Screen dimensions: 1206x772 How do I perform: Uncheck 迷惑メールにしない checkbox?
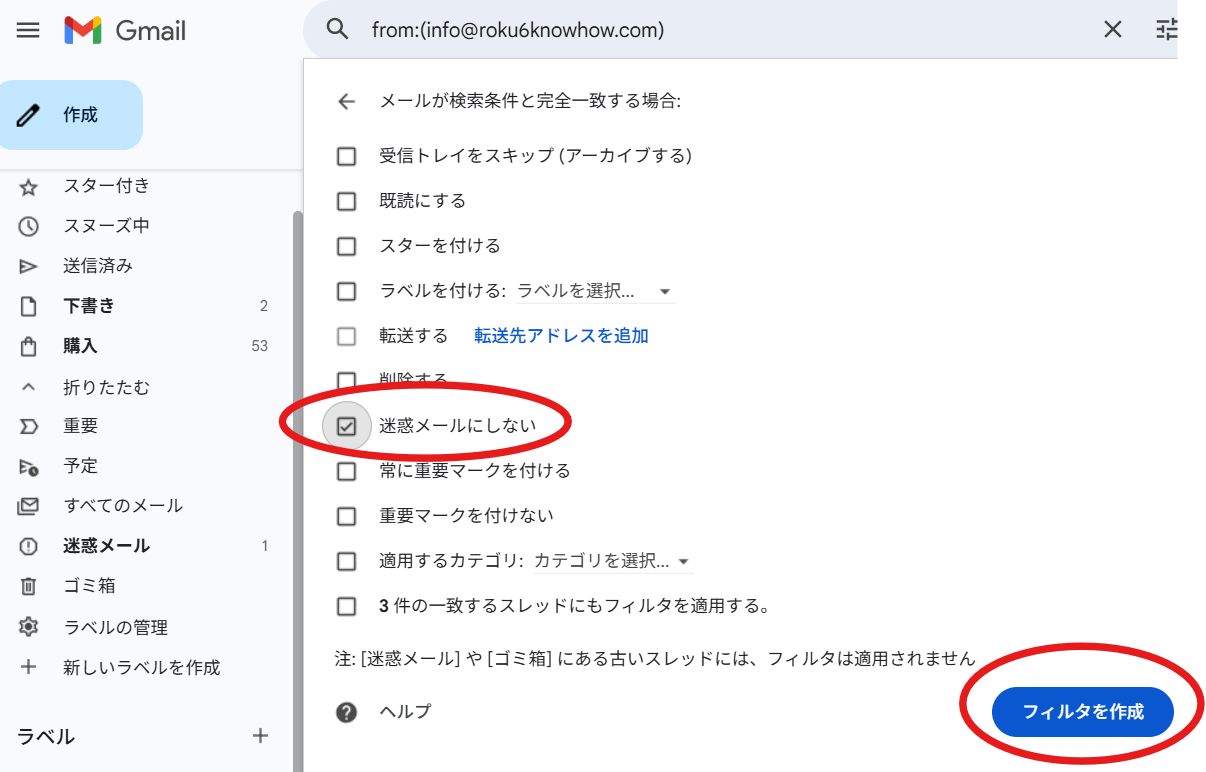(x=347, y=426)
